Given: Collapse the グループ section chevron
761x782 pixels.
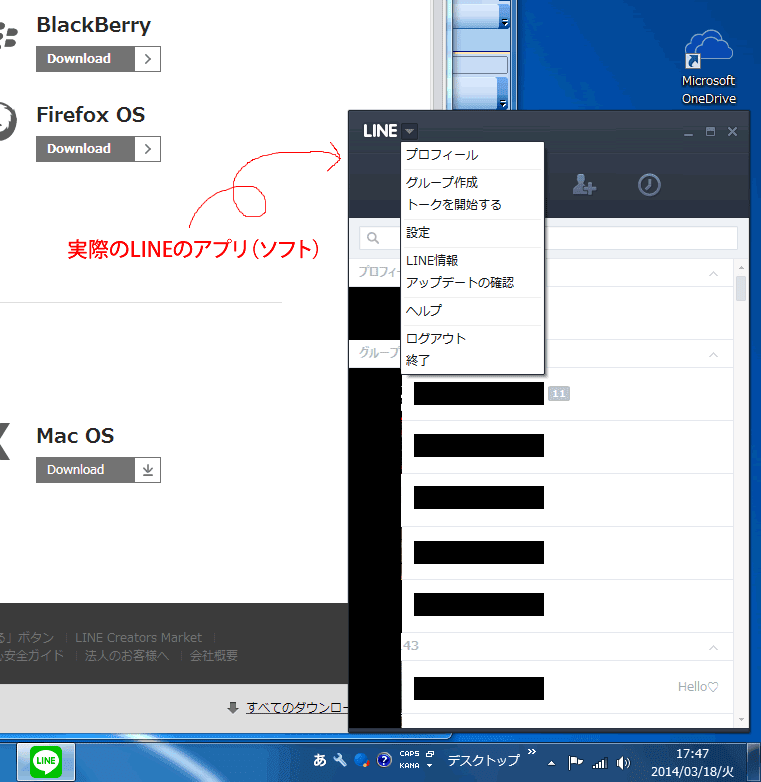Looking at the screenshot, I should pyautogui.click(x=714, y=355).
